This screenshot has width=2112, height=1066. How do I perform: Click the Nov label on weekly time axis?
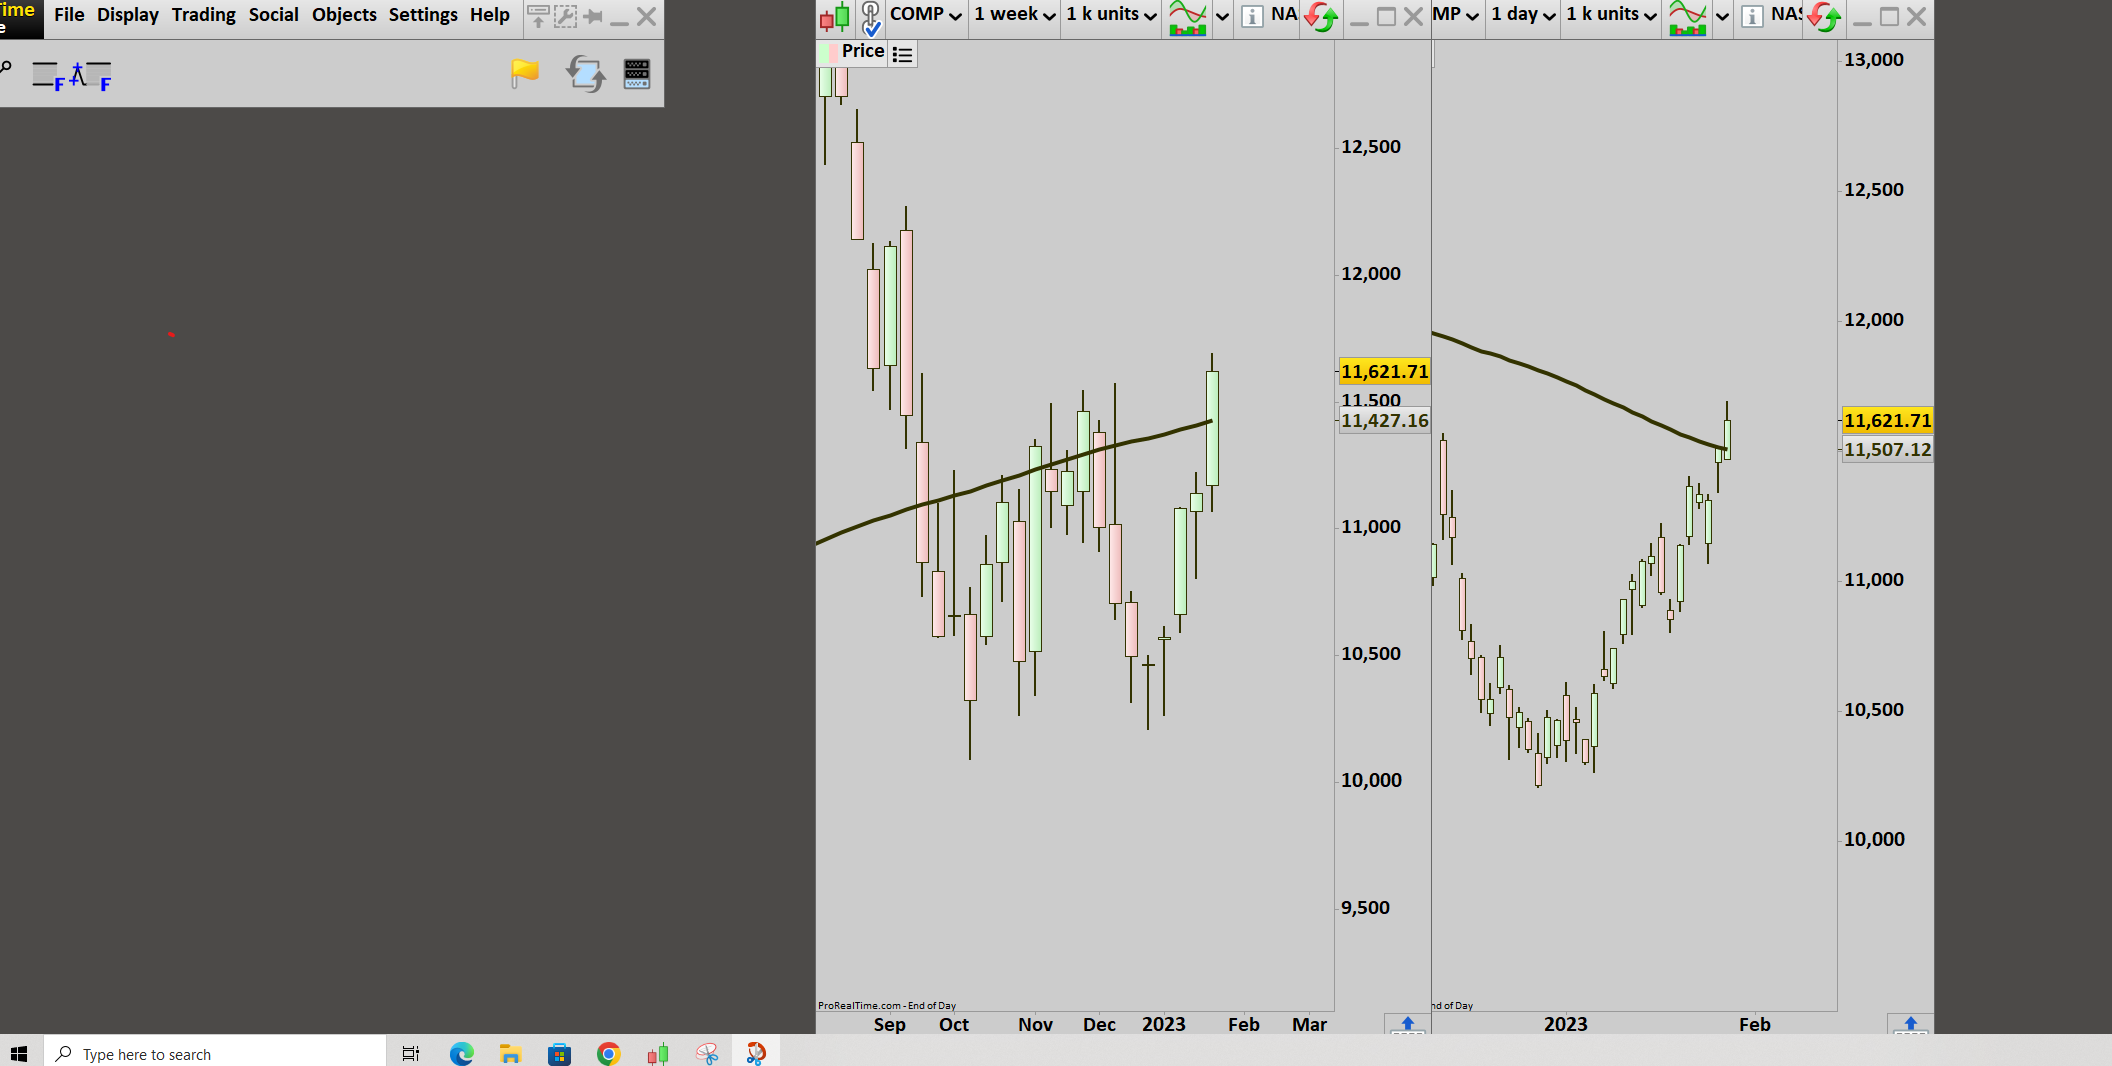point(1035,1025)
